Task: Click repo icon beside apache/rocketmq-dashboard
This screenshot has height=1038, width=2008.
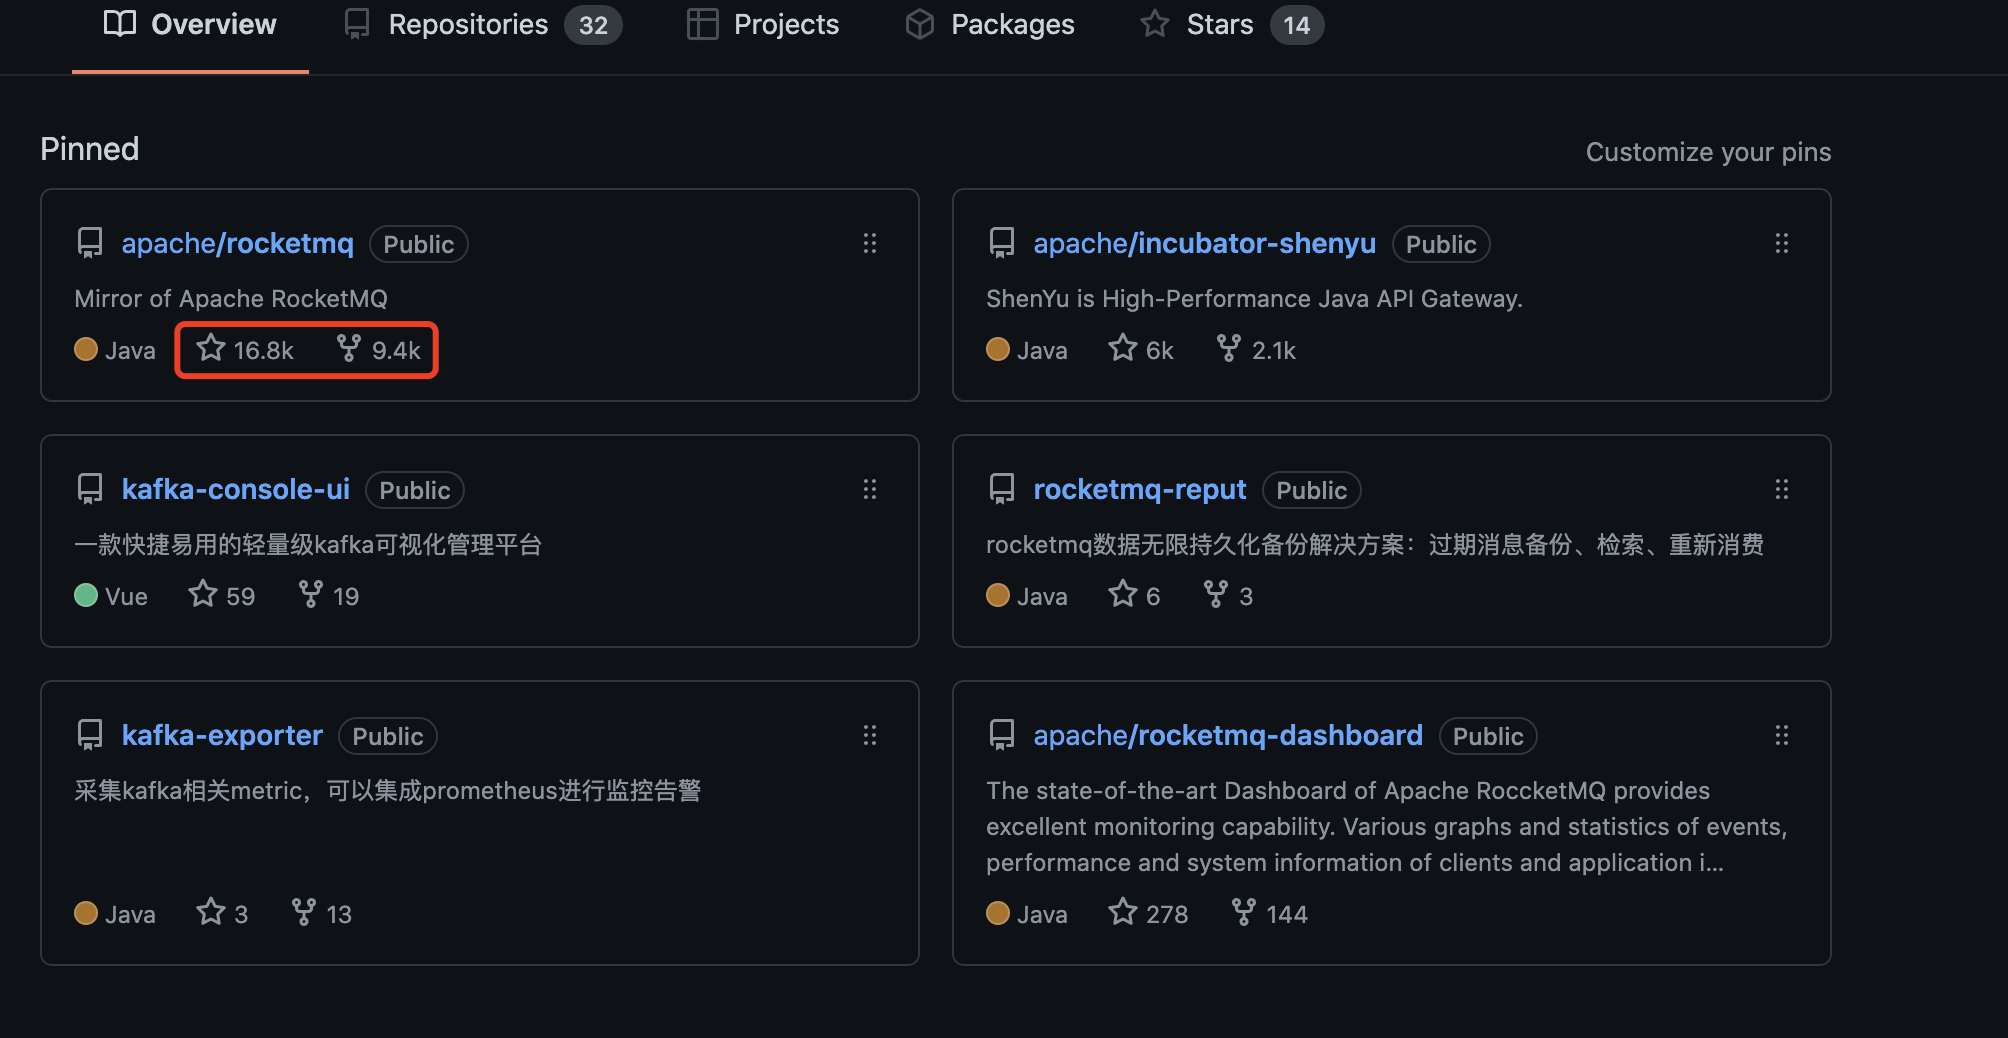Action: [1002, 735]
